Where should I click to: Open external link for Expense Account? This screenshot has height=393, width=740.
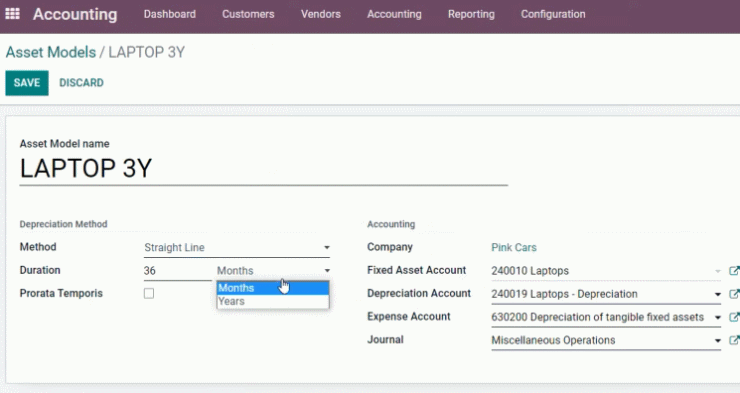[734, 317]
